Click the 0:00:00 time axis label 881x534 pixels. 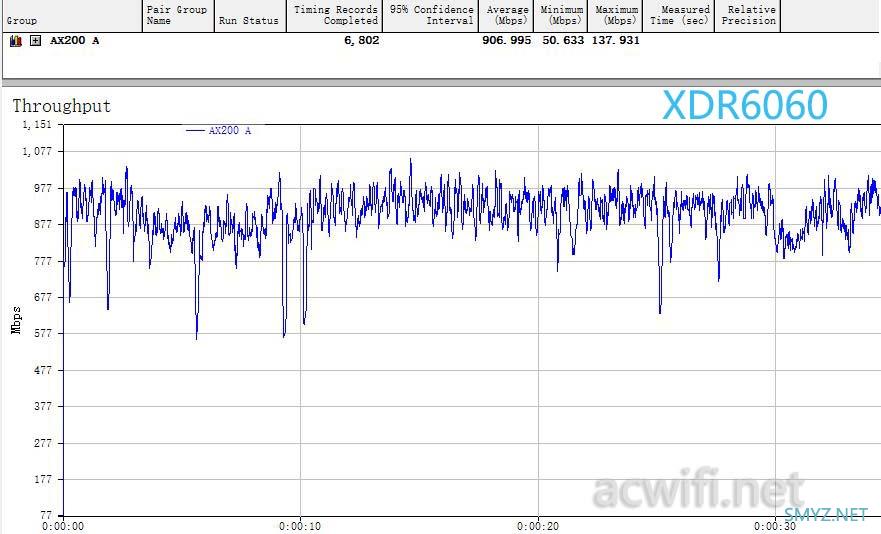pyautogui.click(x=63, y=527)
